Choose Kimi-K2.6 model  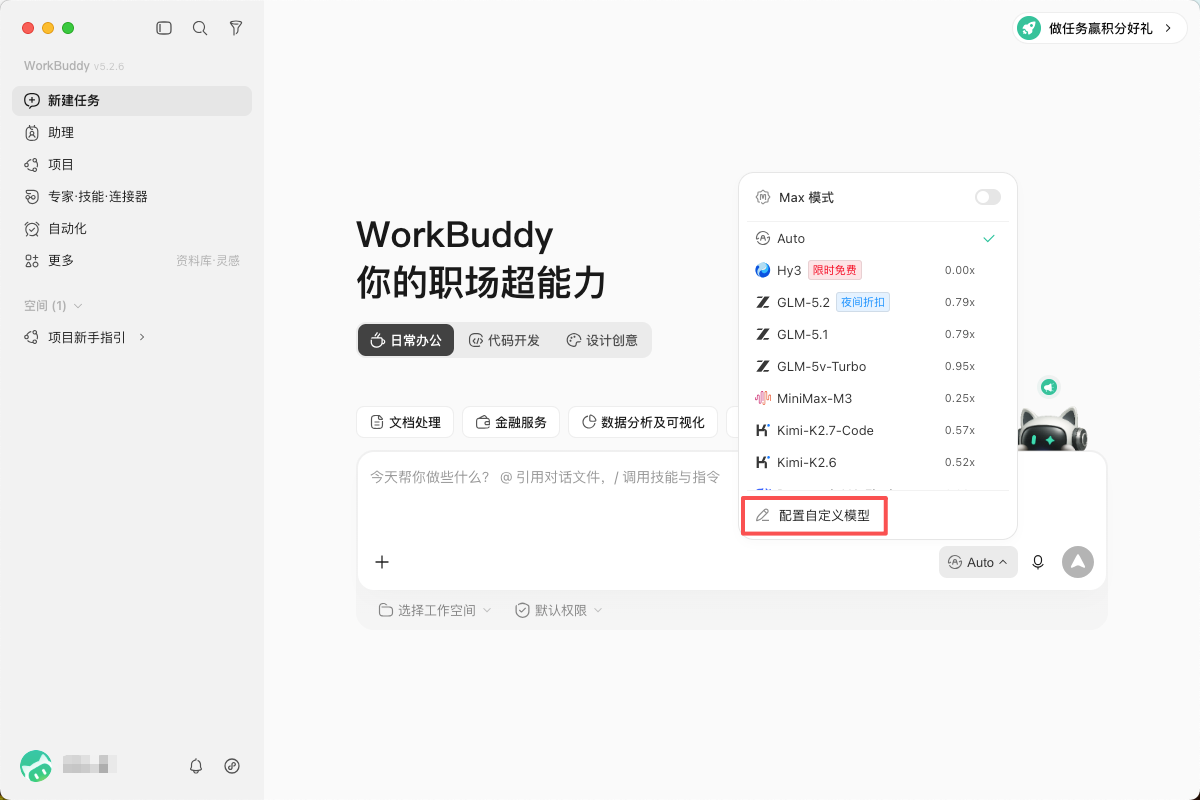877,462
